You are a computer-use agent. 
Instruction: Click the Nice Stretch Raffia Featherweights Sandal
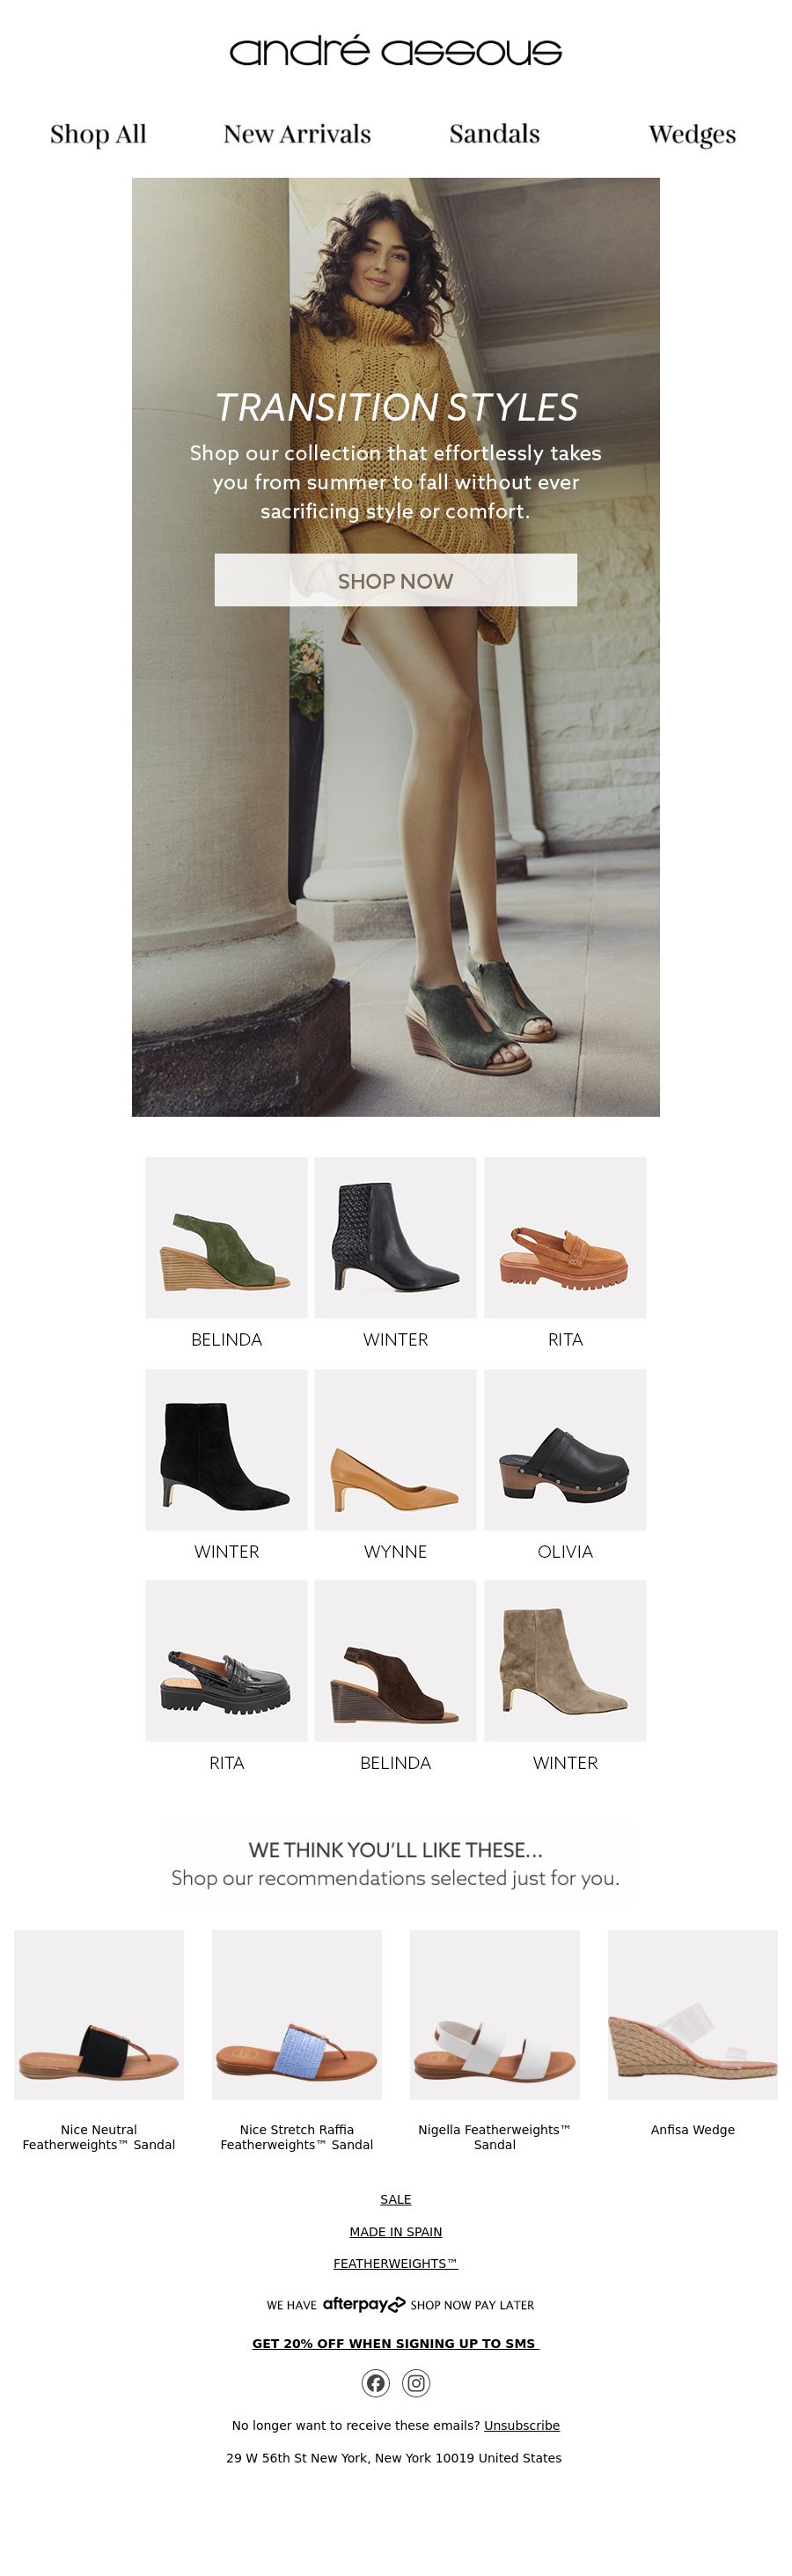pyautogui.click(x=297, y=2015)
